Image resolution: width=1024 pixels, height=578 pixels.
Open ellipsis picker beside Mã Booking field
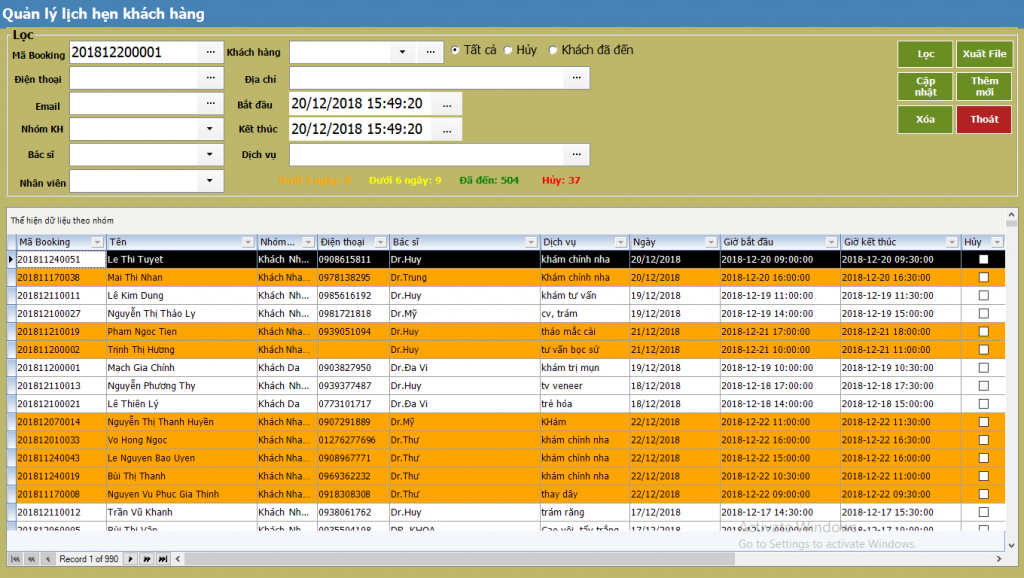click(210, 52)
